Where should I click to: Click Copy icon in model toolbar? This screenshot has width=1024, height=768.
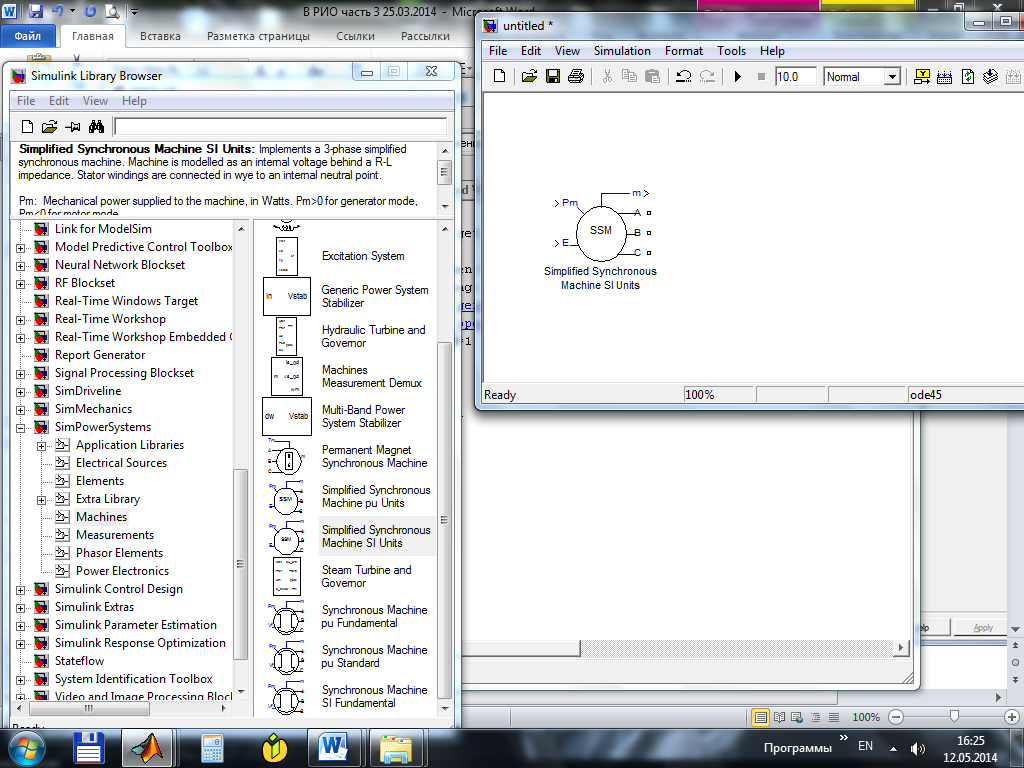click(630, 76)
